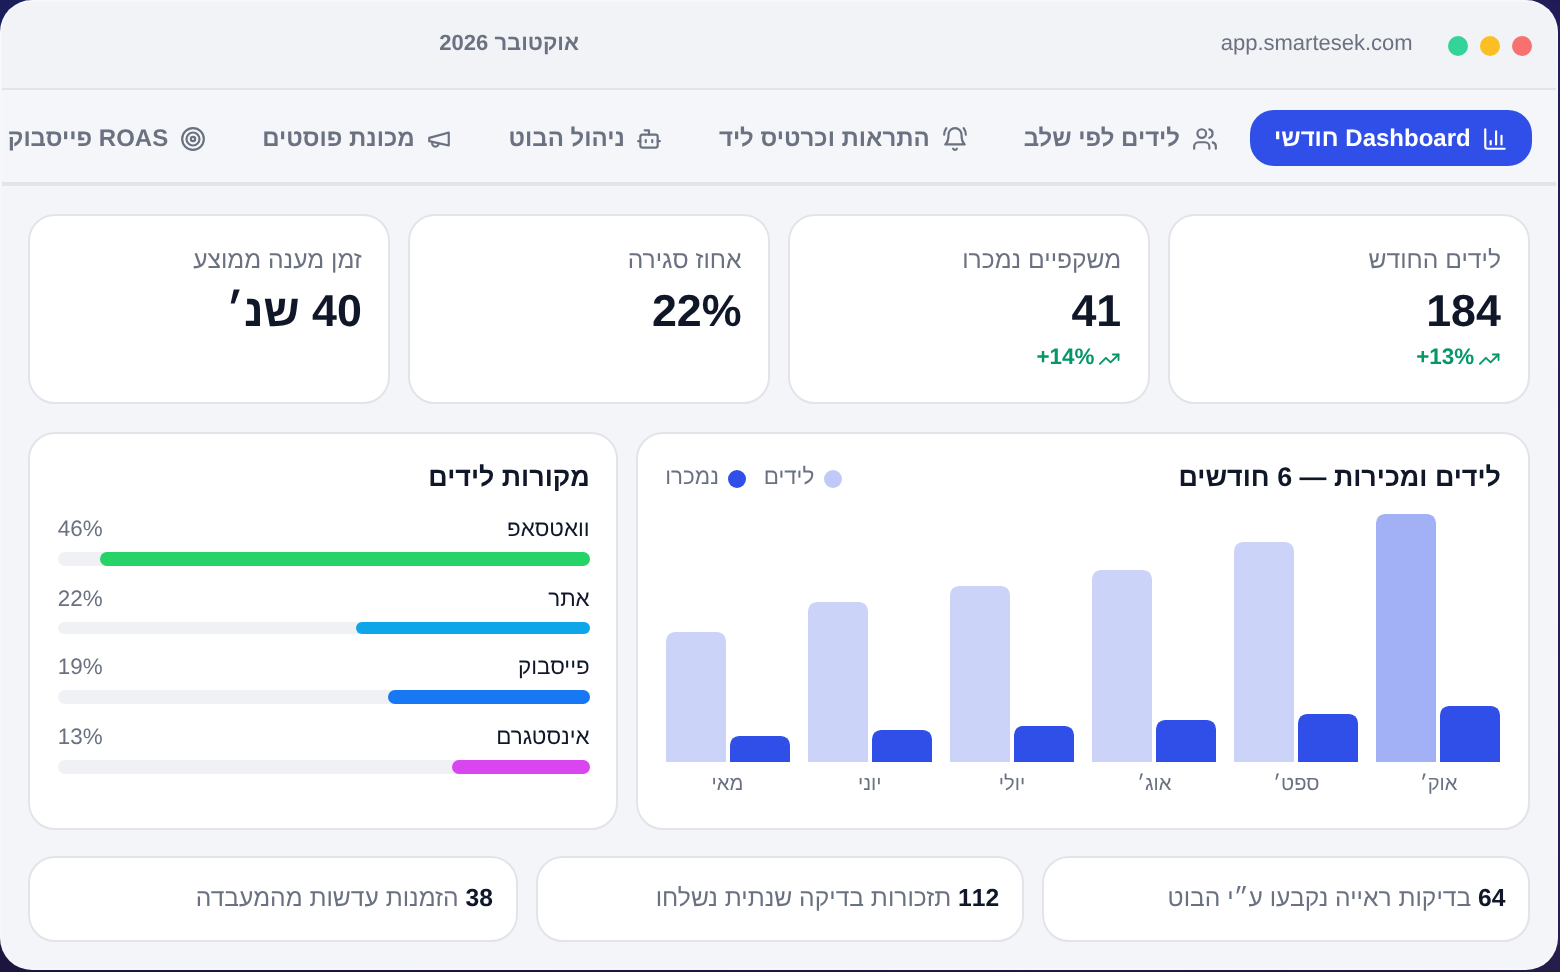1560x972 pixels.
Task: Click the green window dot
Action: click(1458, 46)
